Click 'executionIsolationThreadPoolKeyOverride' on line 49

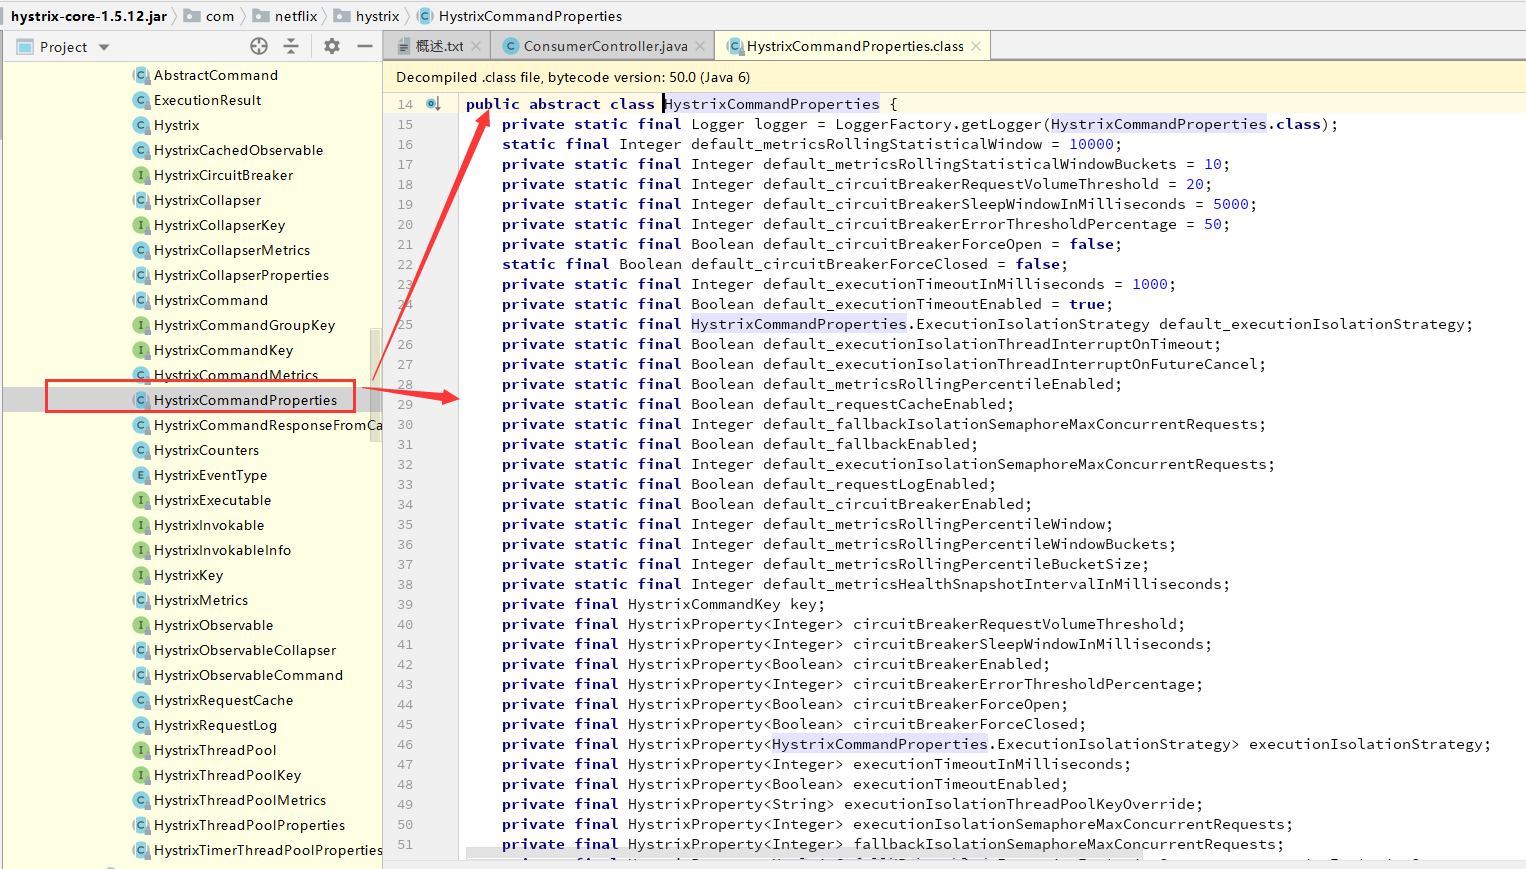point(1019,804)
